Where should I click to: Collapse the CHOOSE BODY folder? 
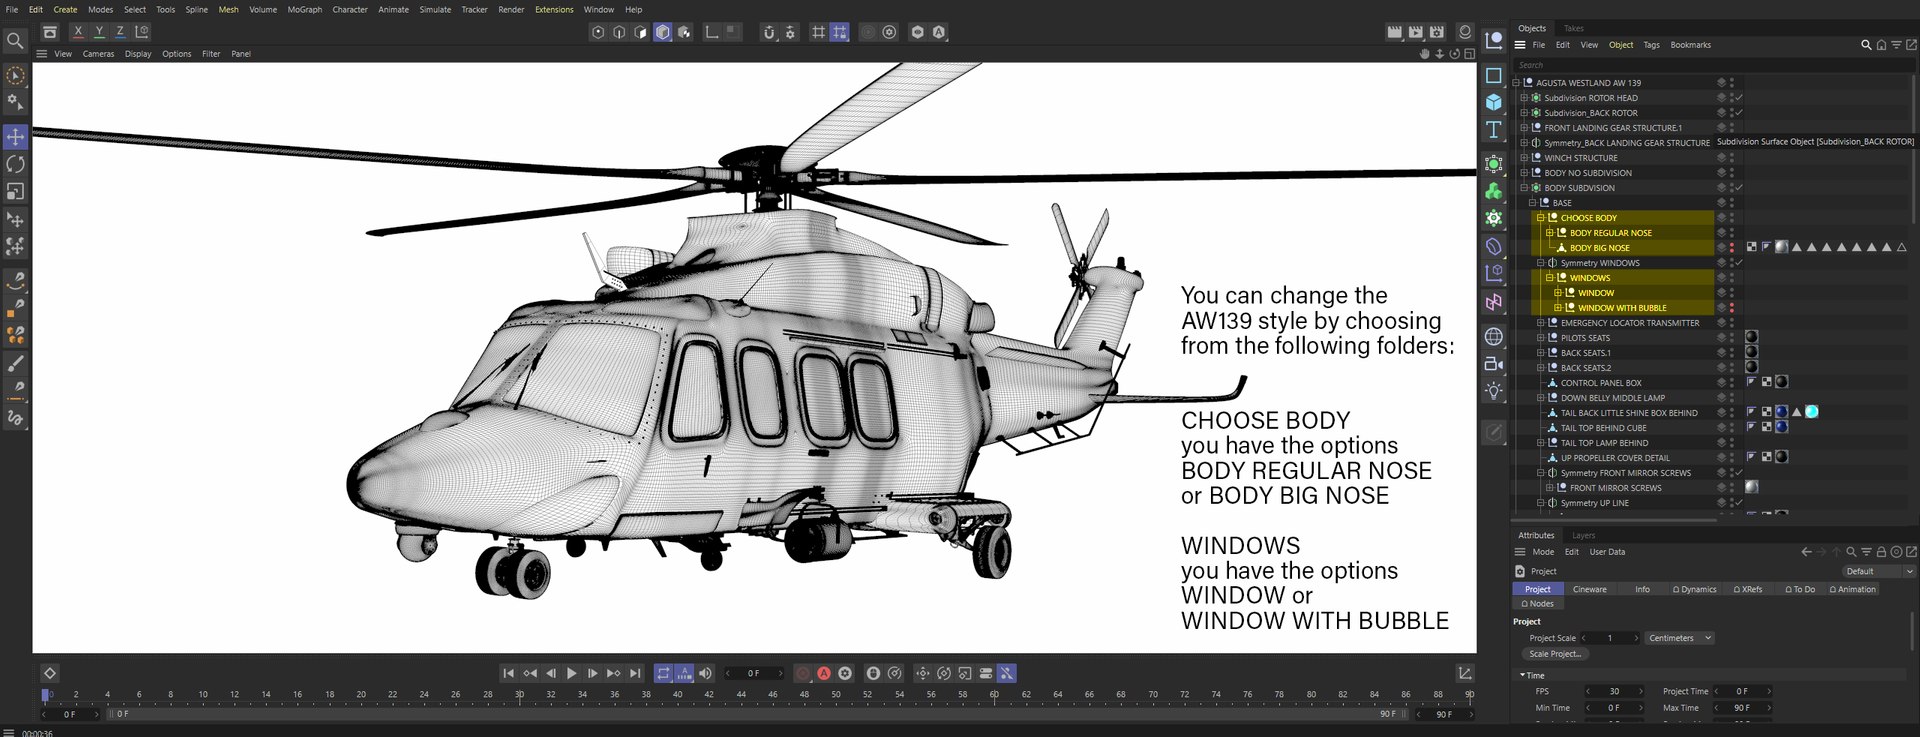[1540, 218]
